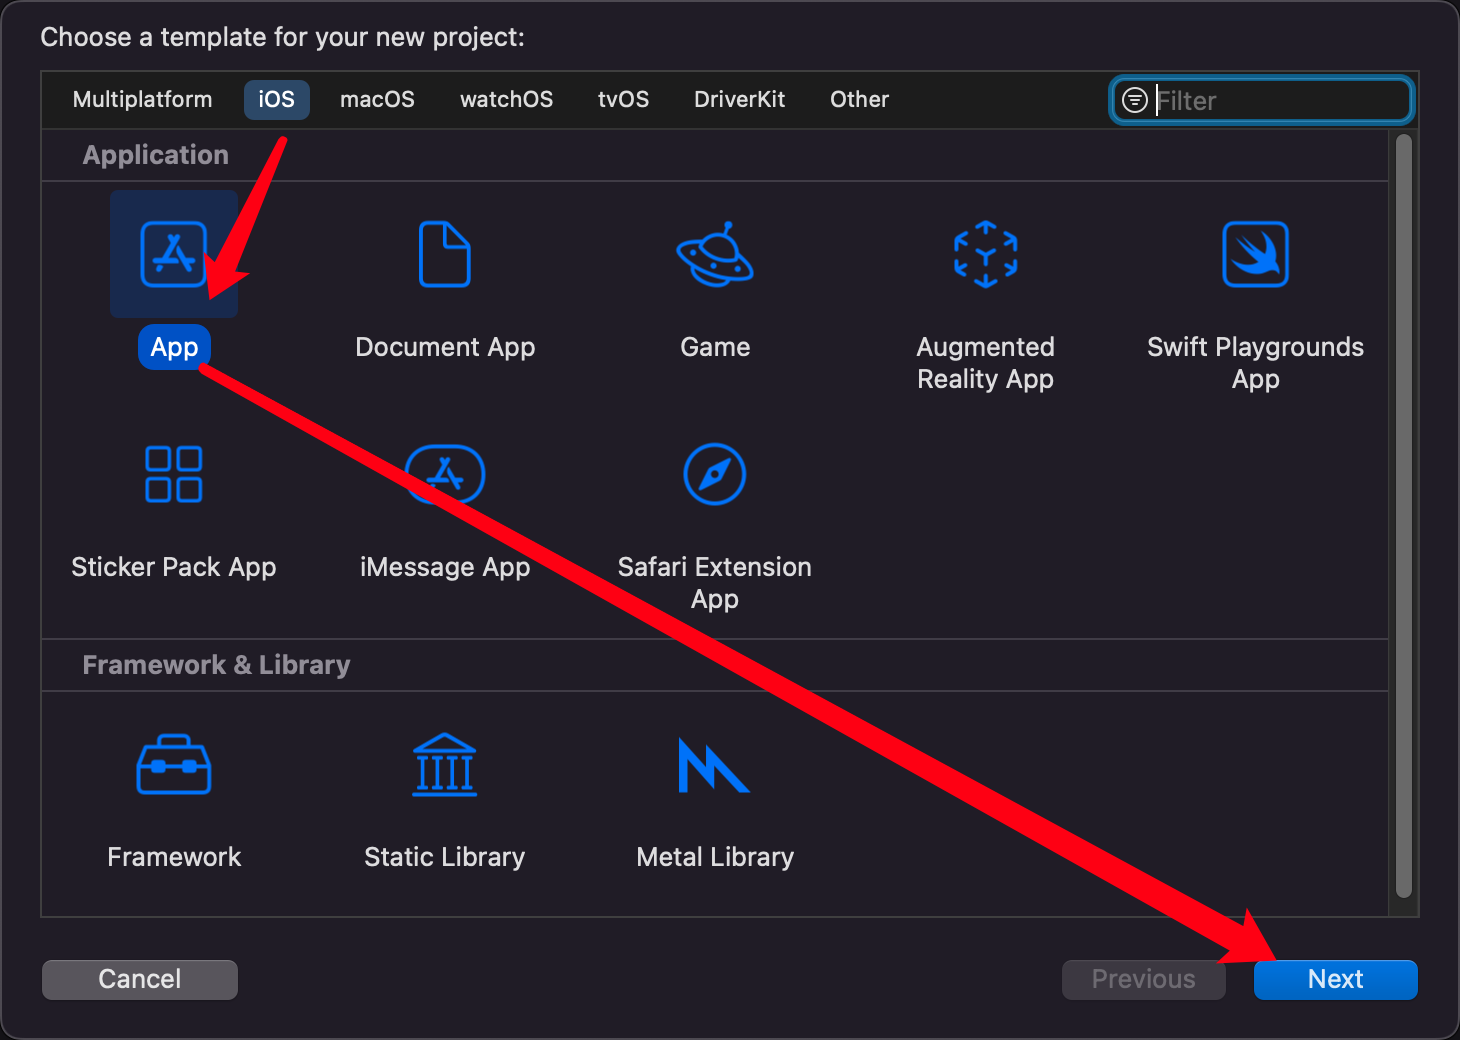This screenshot has height=1040, width=1460.
Task: Click the 'Sticker Pack App' label
Action: (174, 567)
